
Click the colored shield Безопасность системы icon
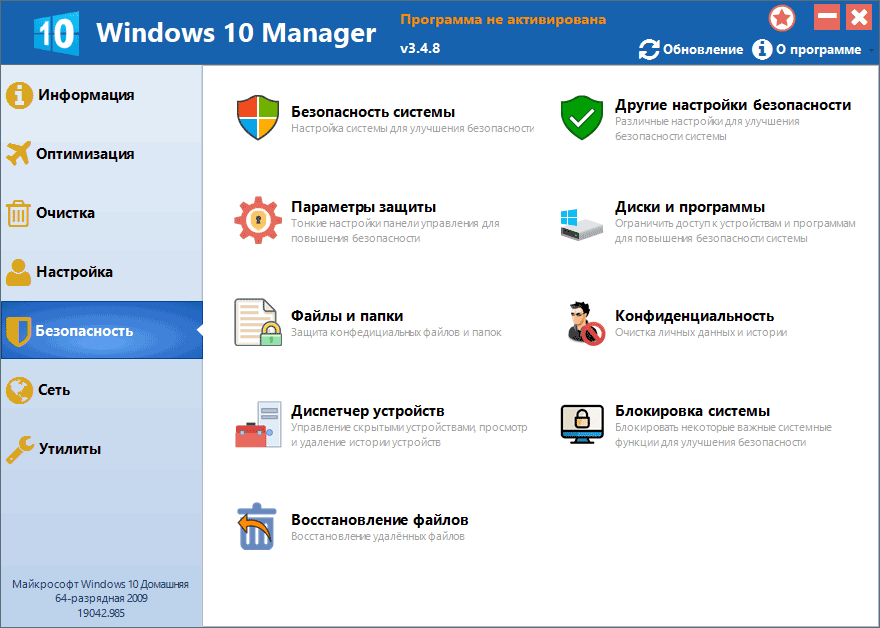coord(258,117)
